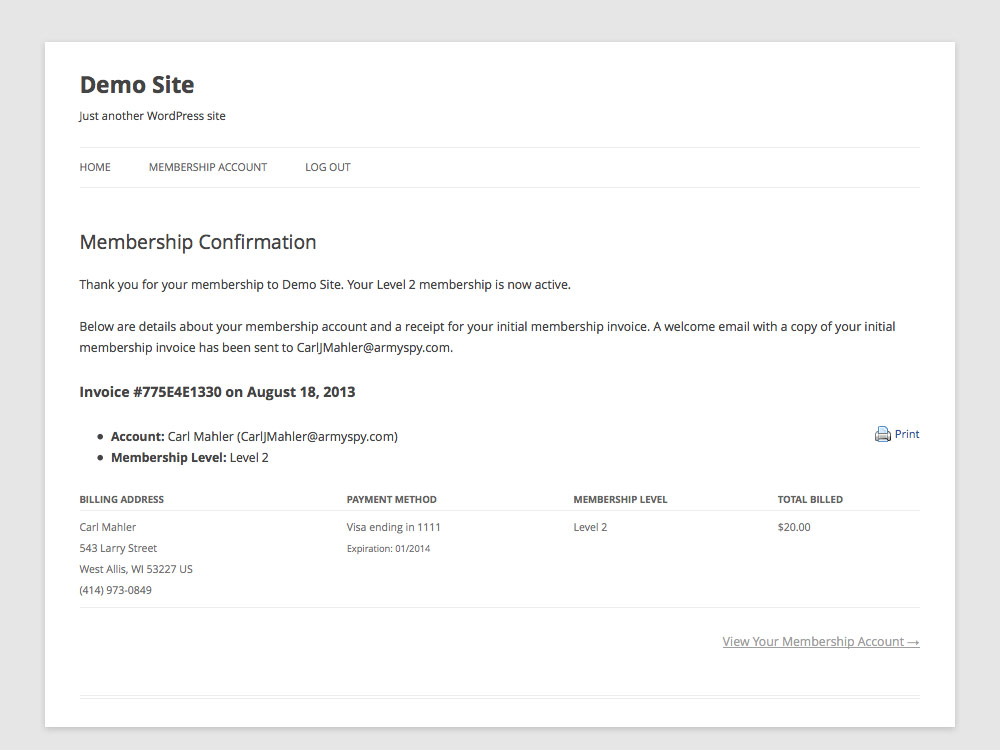Select the Level 2 entry in the table
1000x750 pixels.
click(589, 527)
